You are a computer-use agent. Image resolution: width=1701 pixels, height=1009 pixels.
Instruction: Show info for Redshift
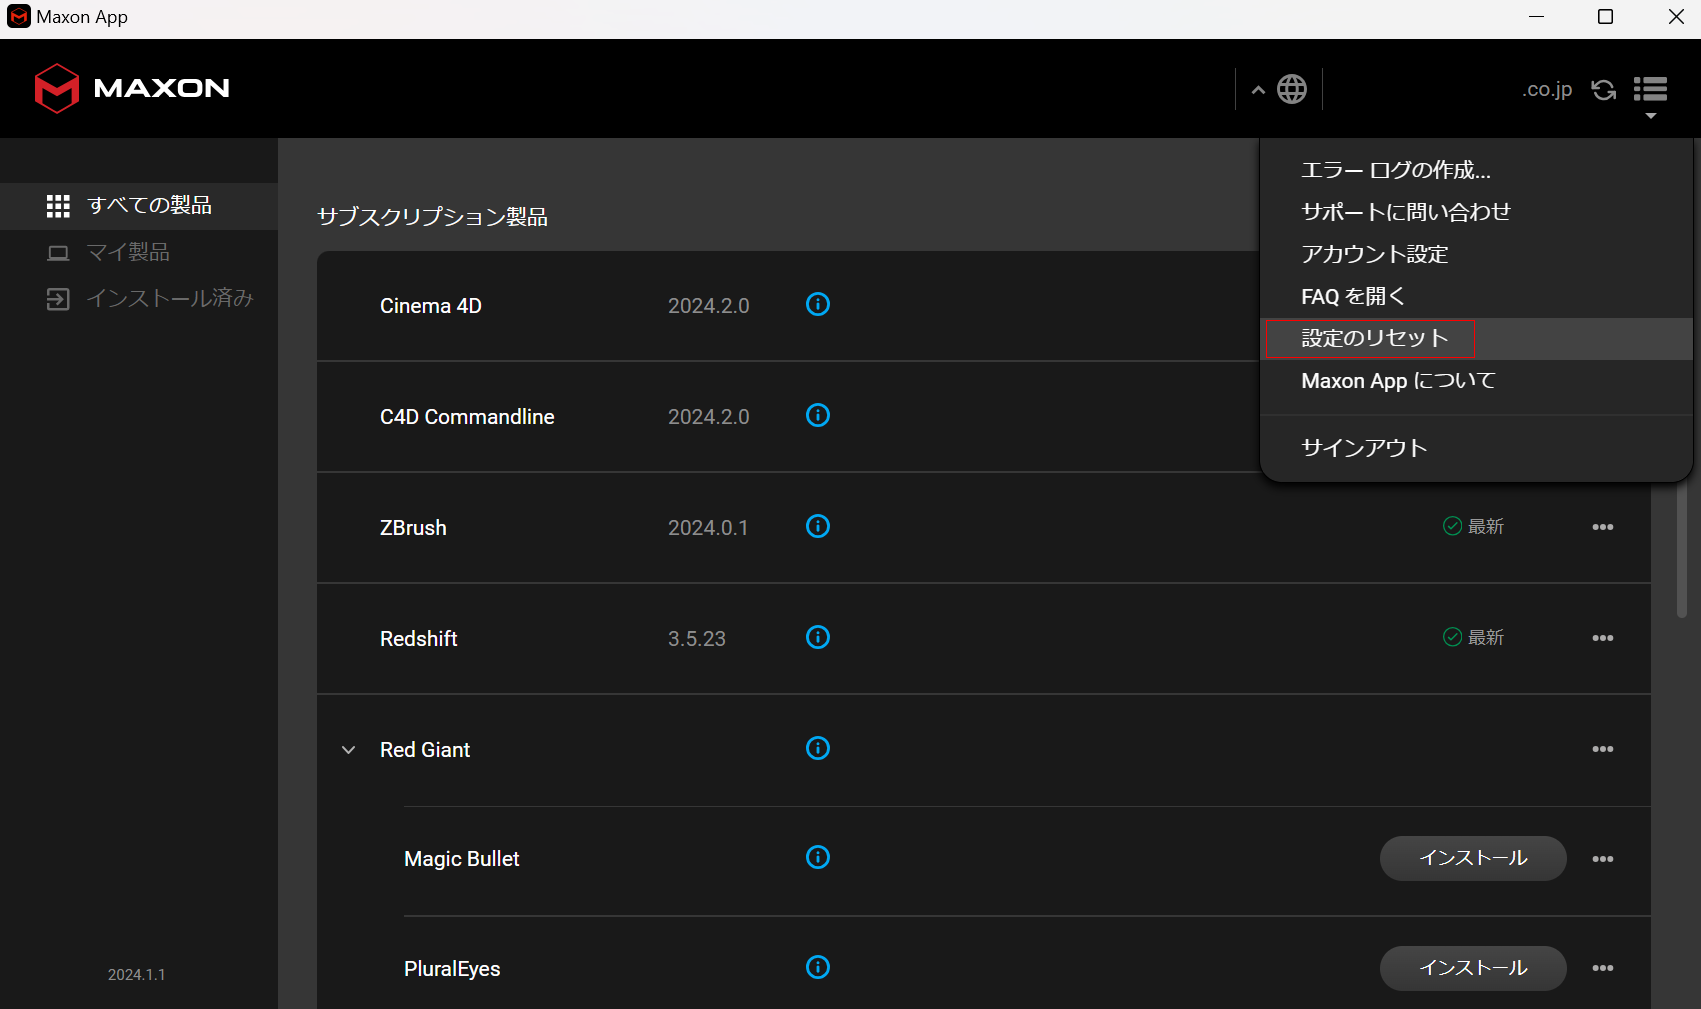coord(818,637)
